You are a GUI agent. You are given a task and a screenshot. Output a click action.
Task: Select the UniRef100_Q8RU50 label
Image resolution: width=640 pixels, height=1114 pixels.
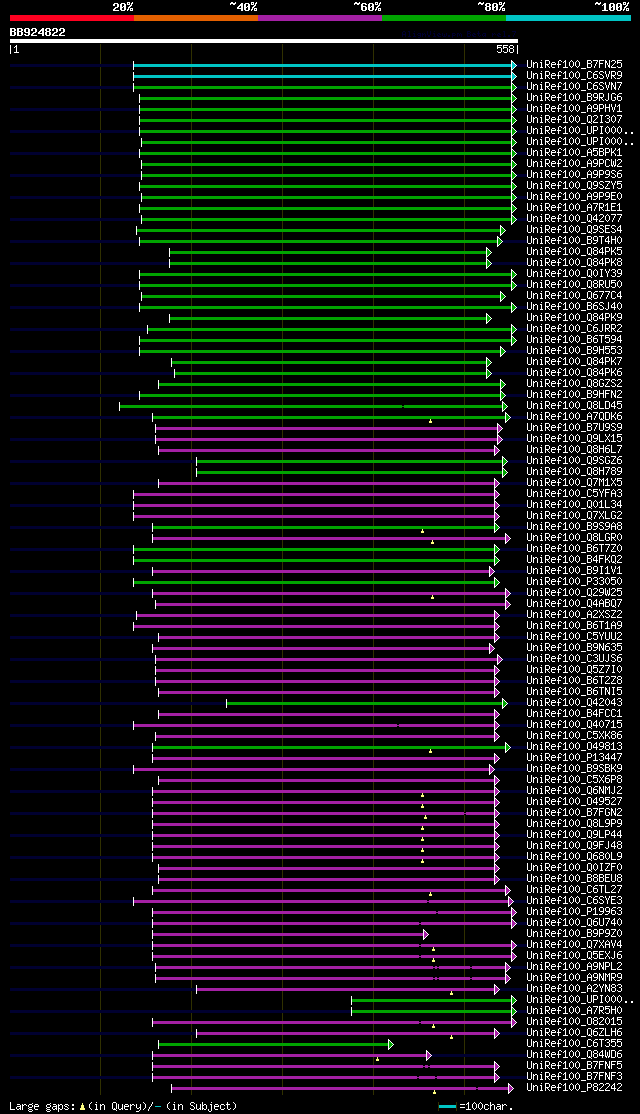574,286
